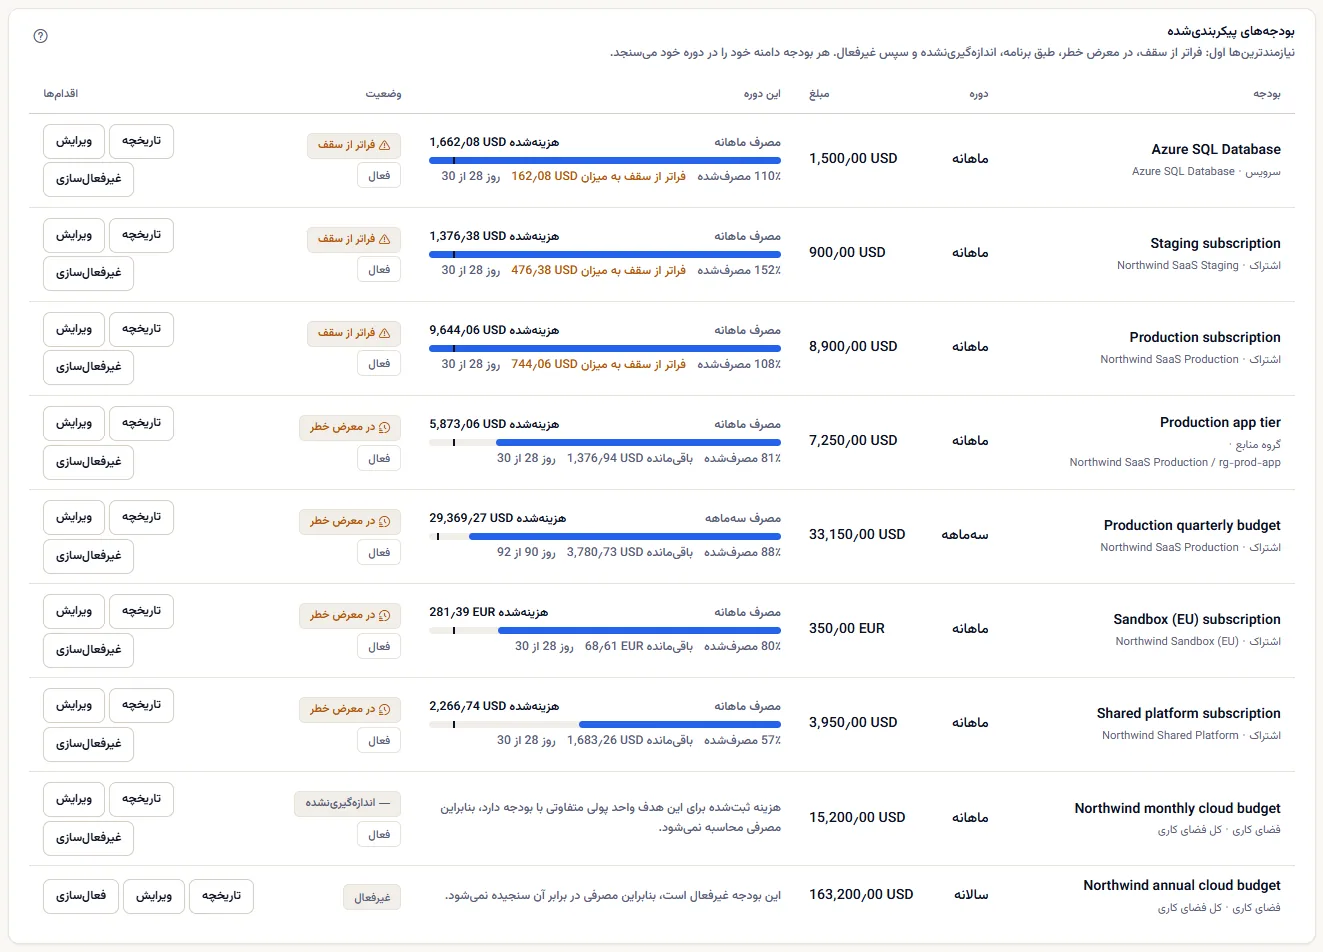Edit the Northwind annual cloud budget

pyautogui.click(x=154, y=896)
